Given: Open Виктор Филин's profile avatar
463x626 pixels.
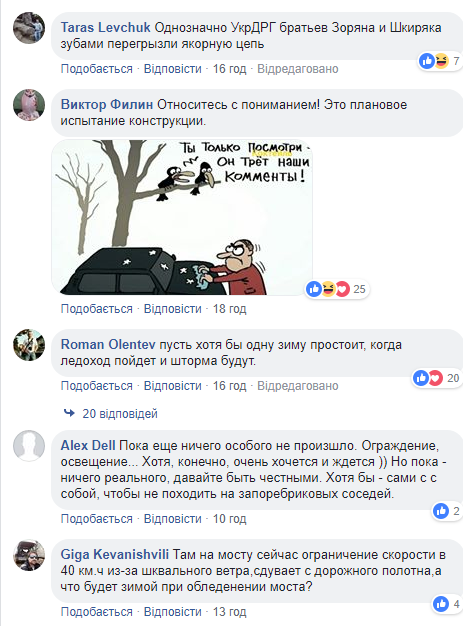Looking at the screenshot, I should 29,105.
